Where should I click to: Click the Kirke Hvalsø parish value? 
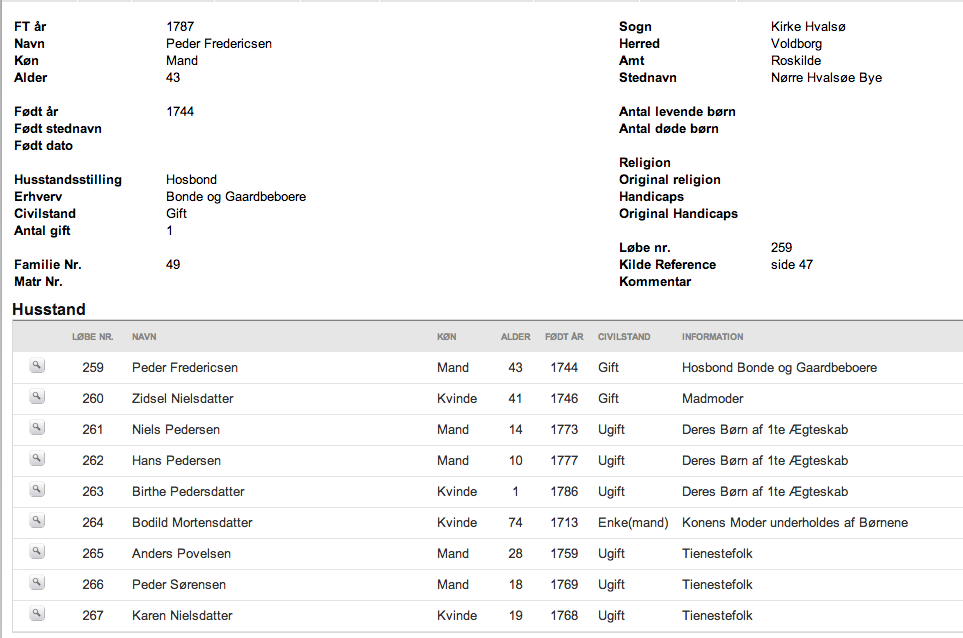808,26
